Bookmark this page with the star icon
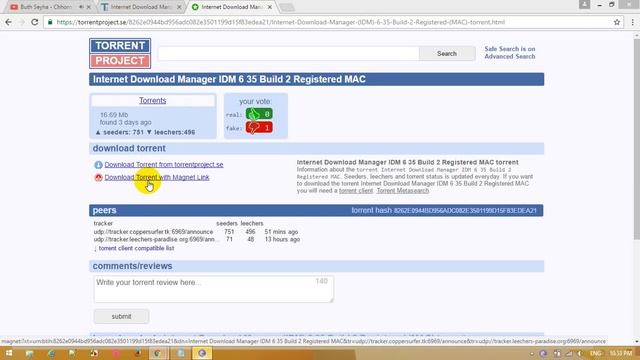Image resolution: width=640 pixels, height=360 pixels. point(617,22)
